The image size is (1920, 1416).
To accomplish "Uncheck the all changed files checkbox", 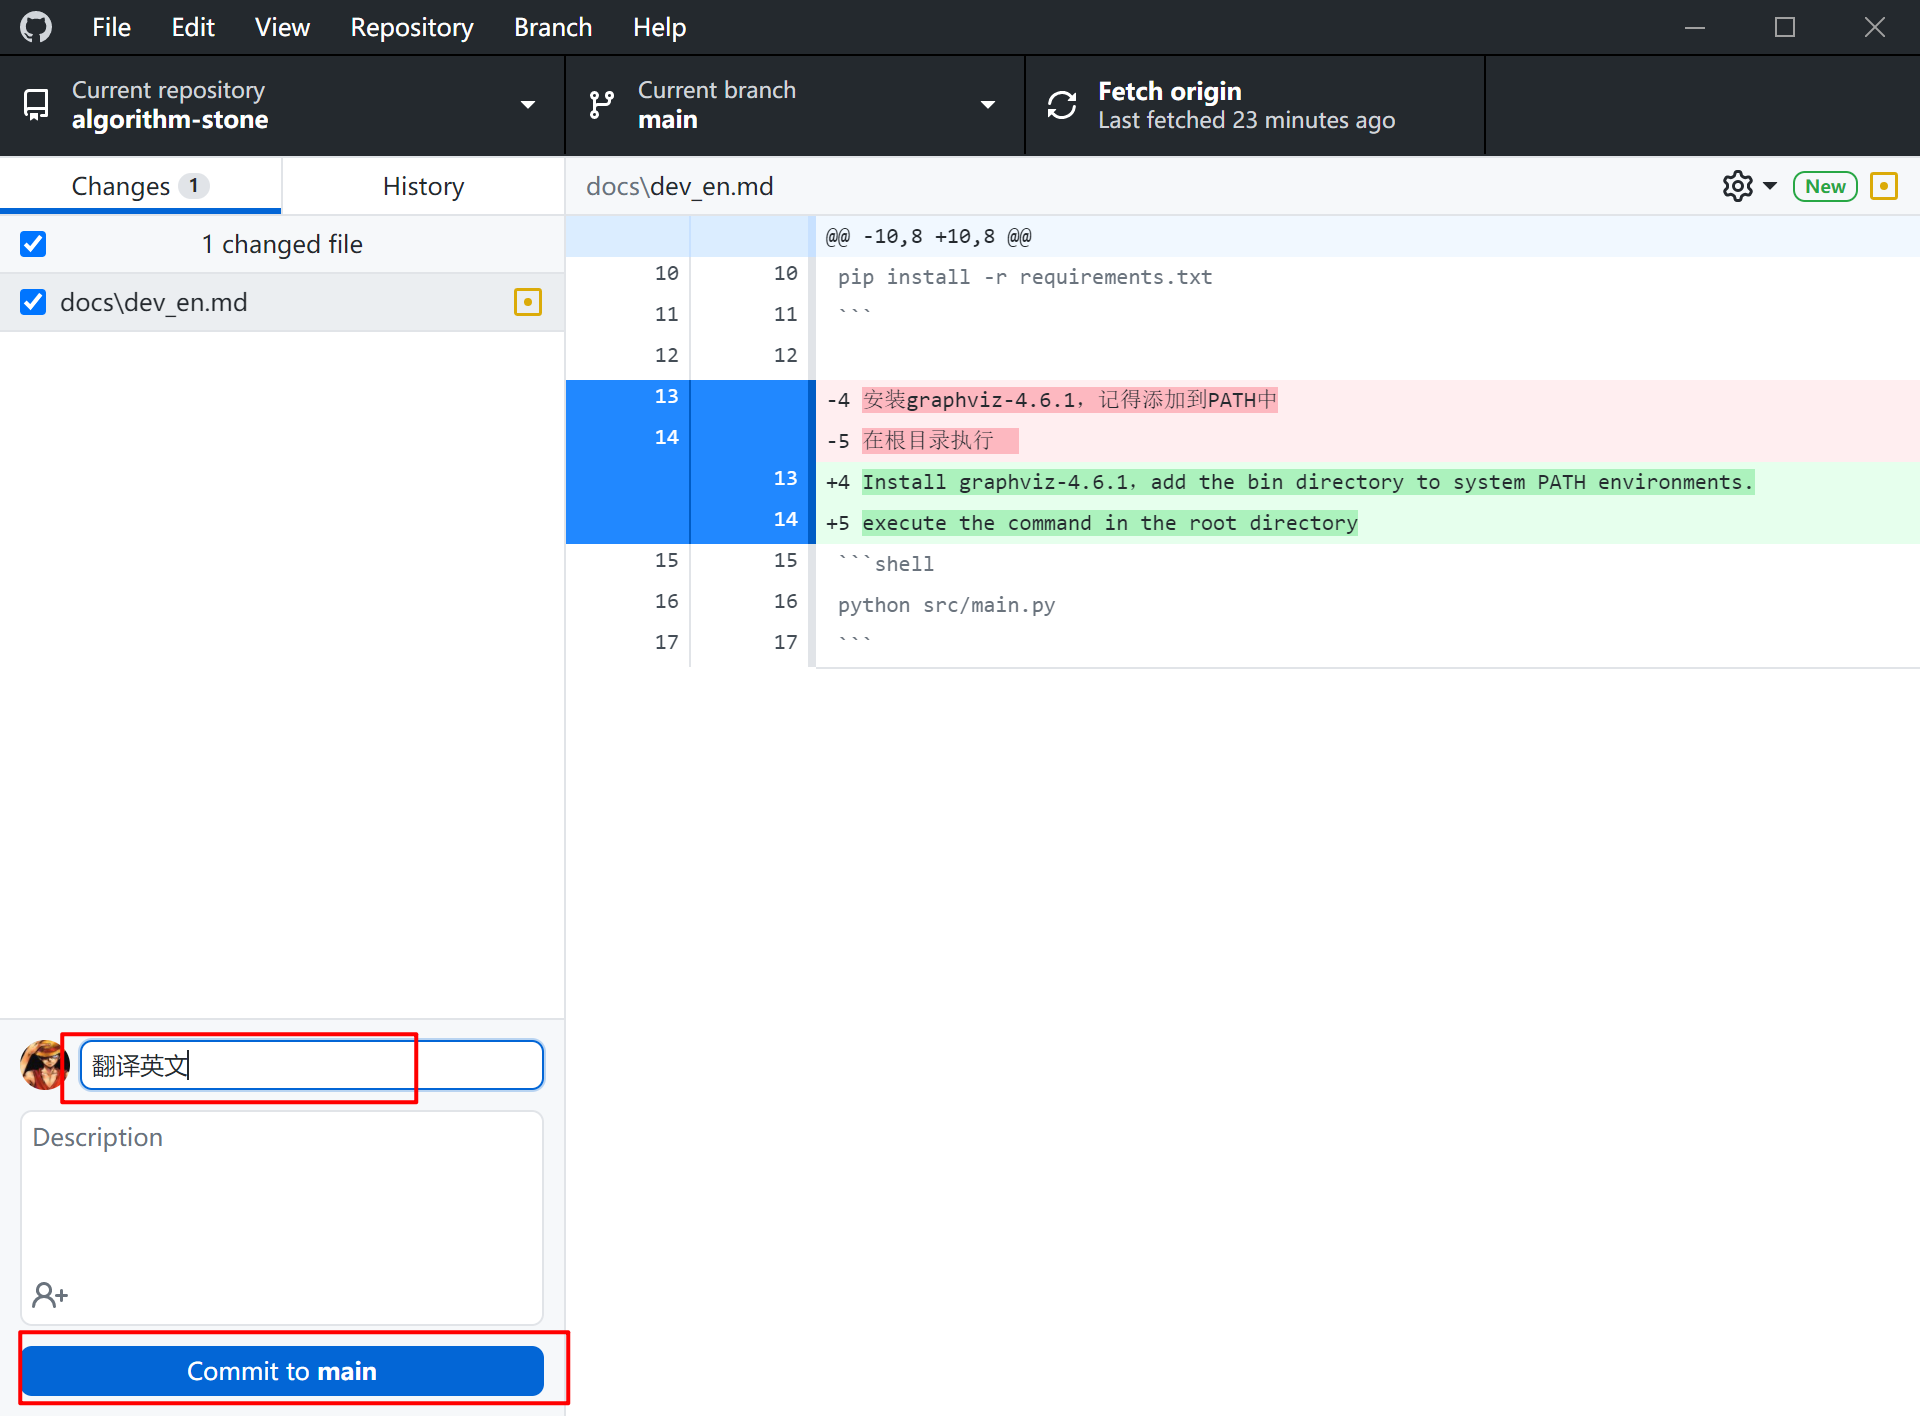I will 33,244.
